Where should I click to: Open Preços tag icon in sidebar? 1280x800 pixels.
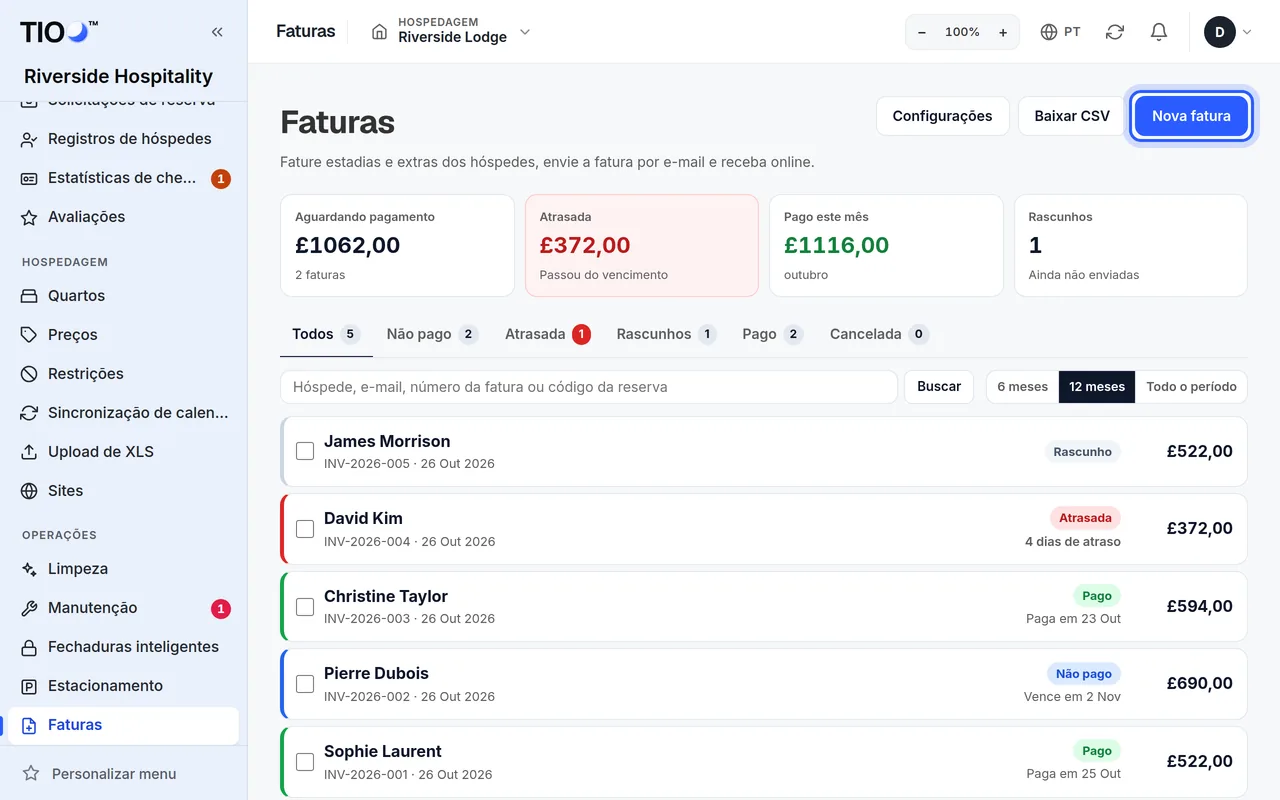point(29,335)
